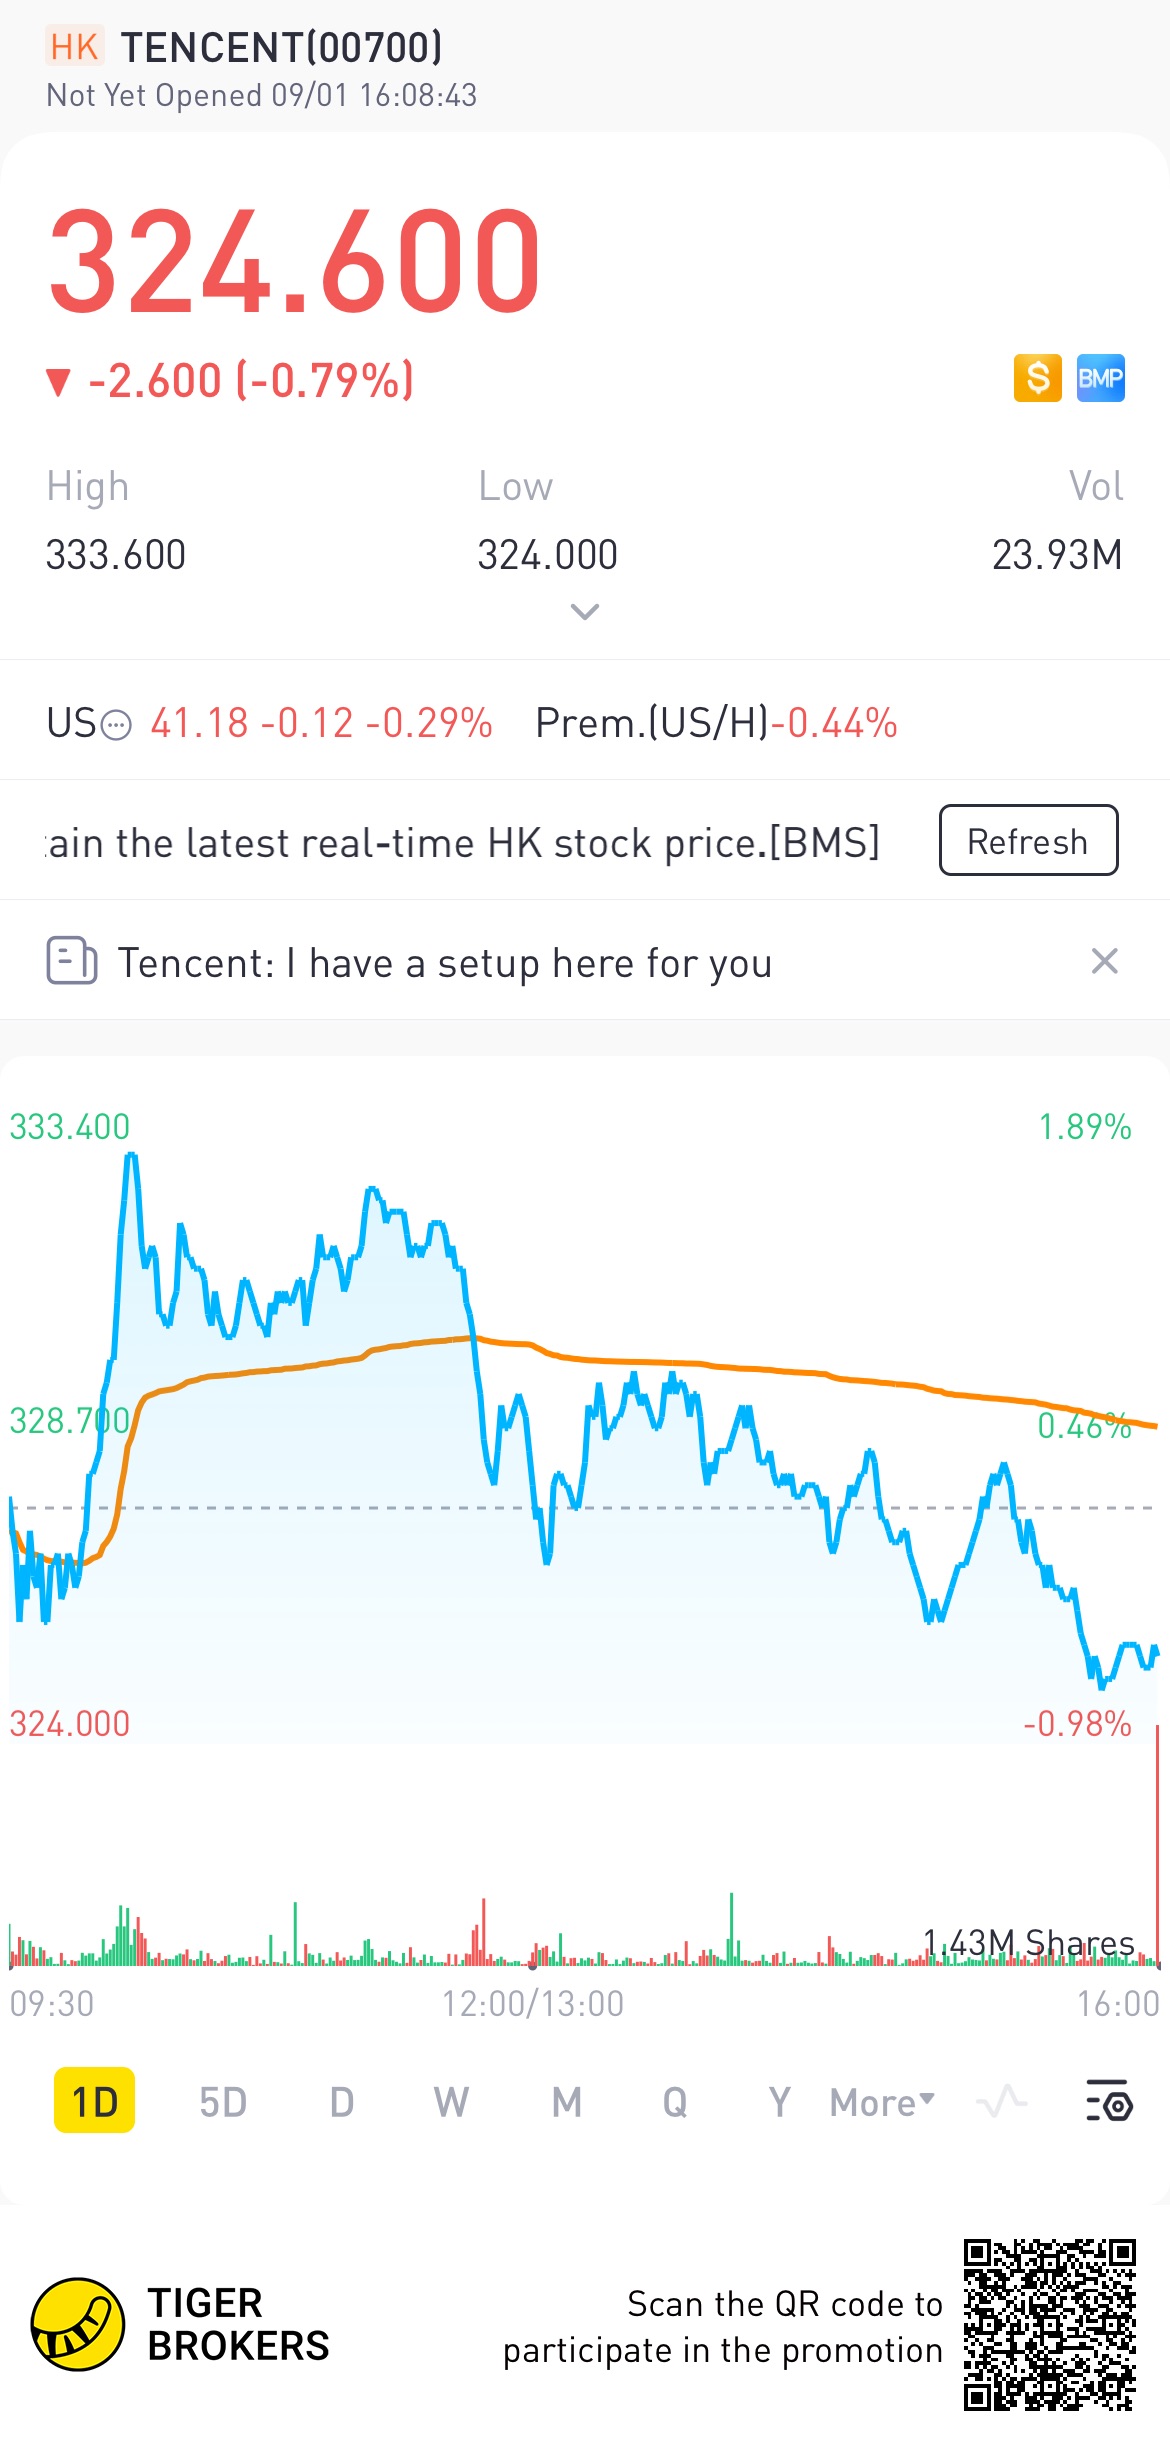Tap the Tiger Brokers logo
This screenshot has width=1170, height=2445.
click(78, 2324)
